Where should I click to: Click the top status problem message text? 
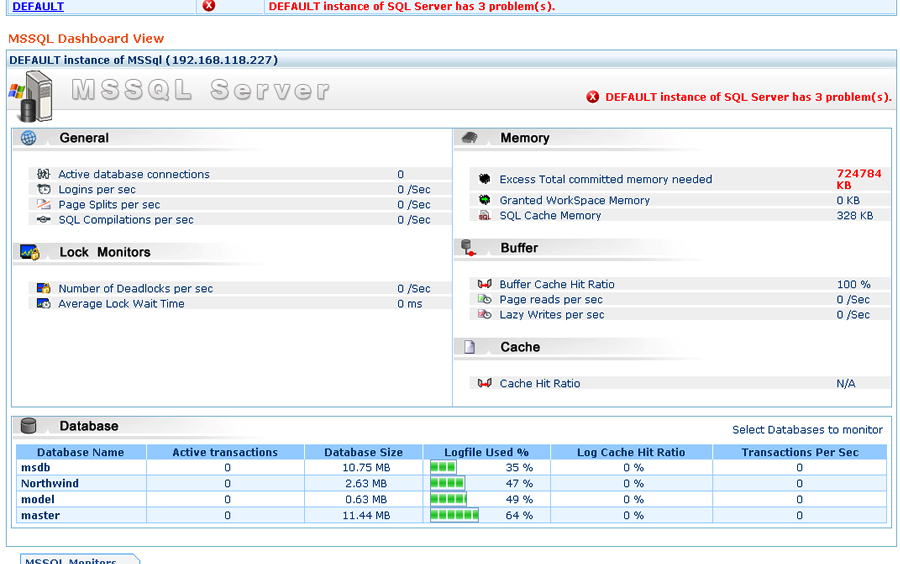point(412,6)
